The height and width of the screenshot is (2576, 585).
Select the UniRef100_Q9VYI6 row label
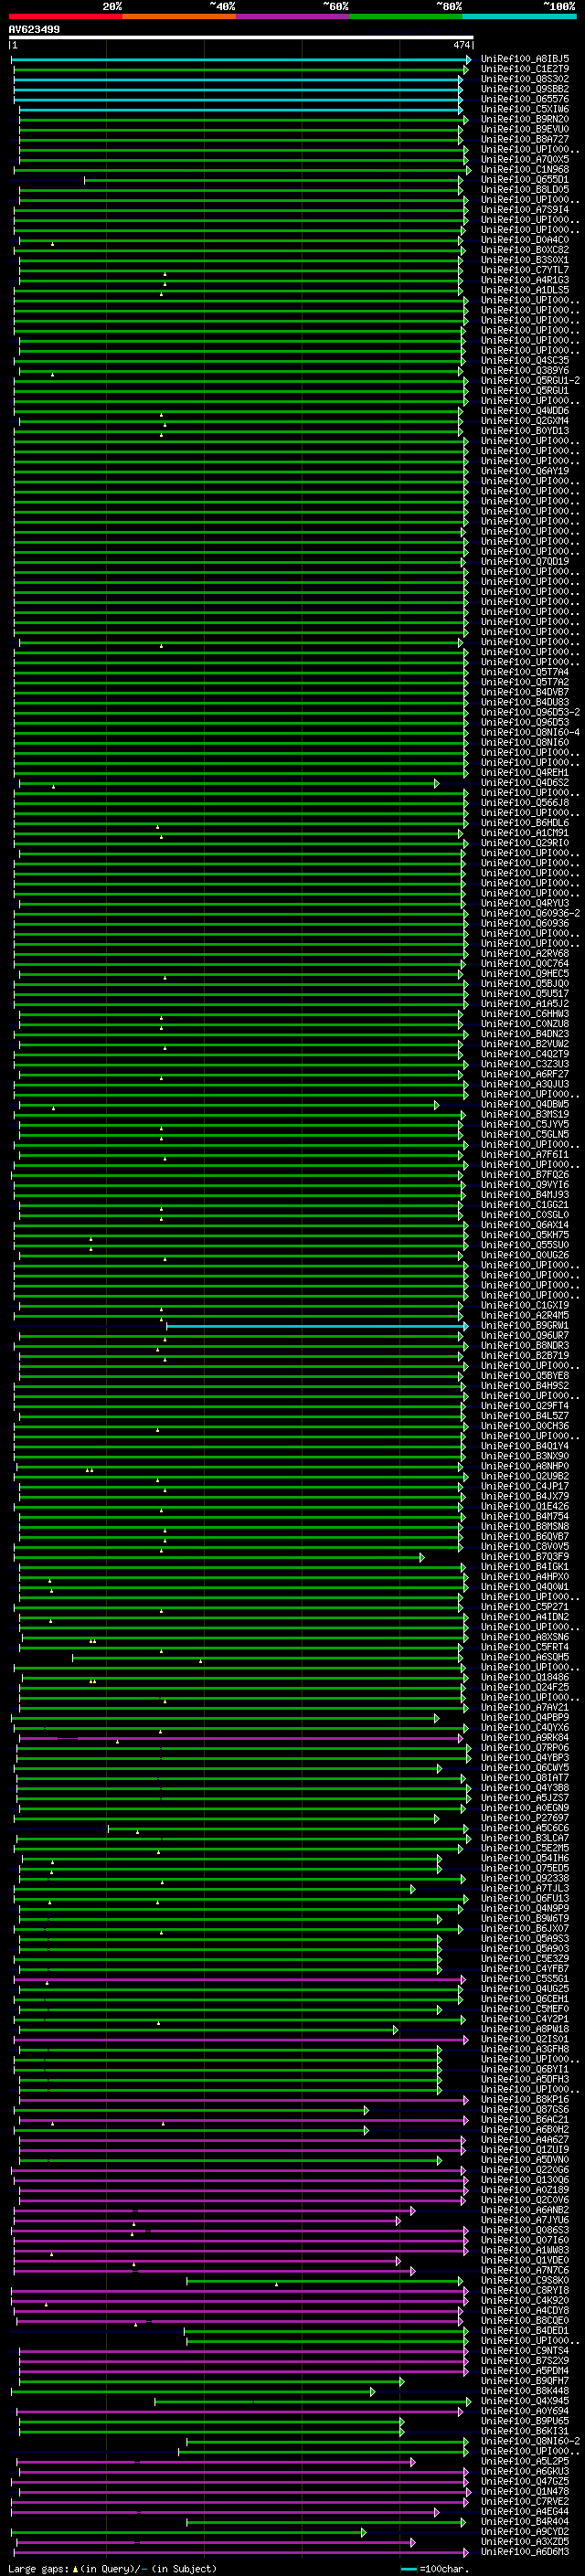(525, 1185)
